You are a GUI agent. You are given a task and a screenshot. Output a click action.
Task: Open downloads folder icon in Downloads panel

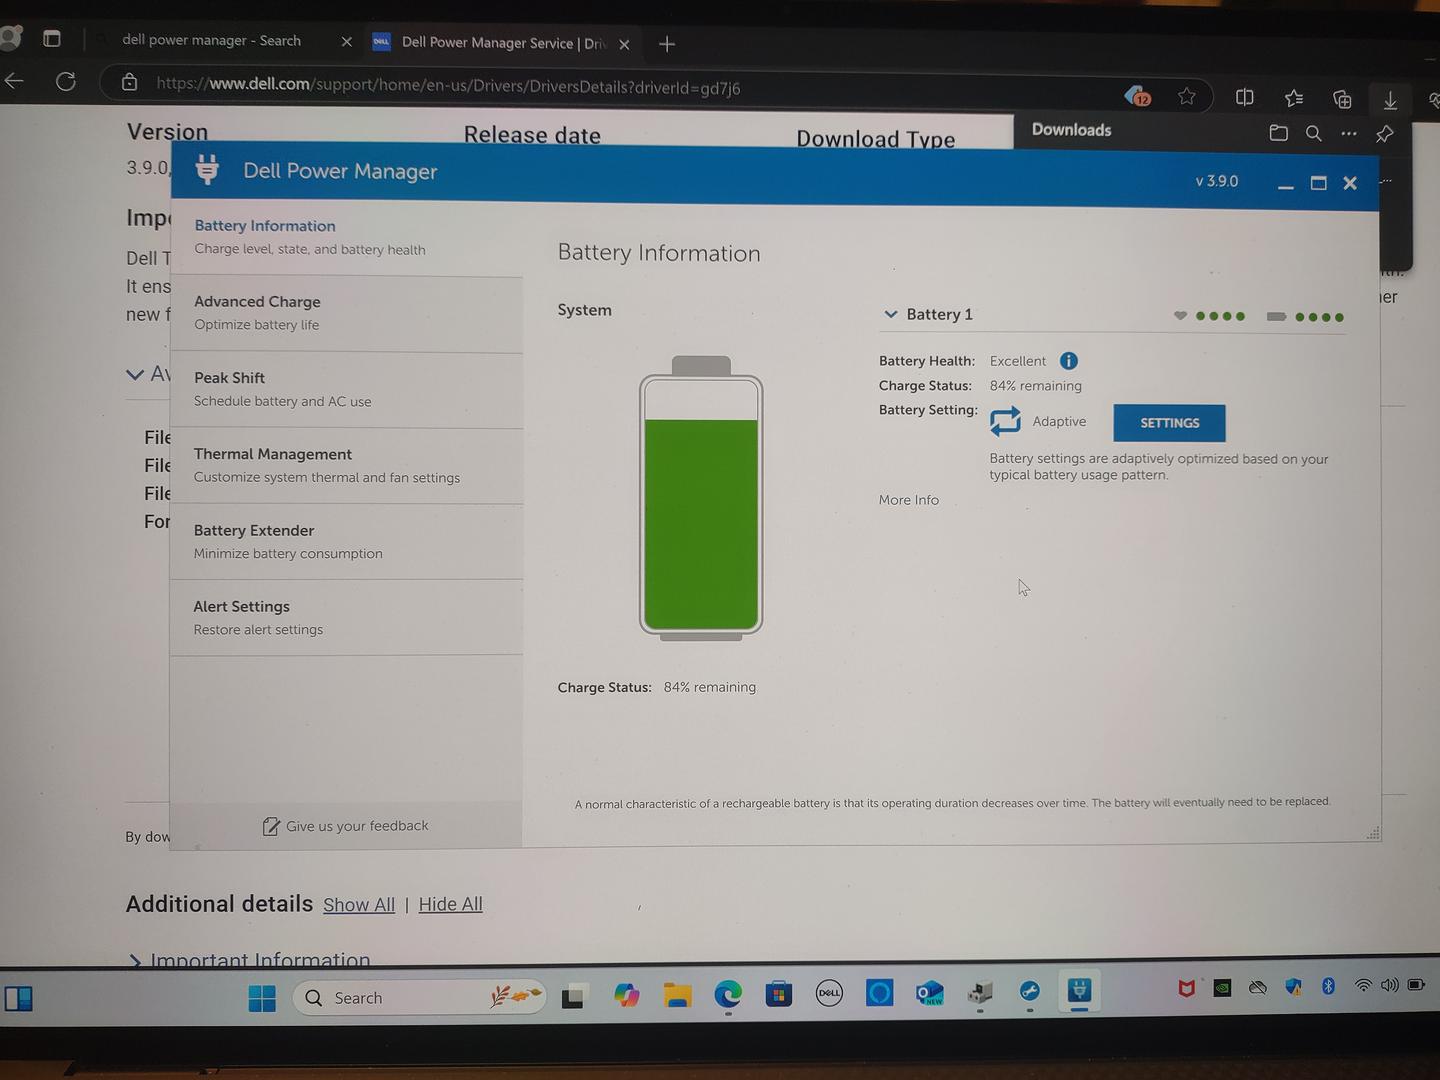[1278, 132]
